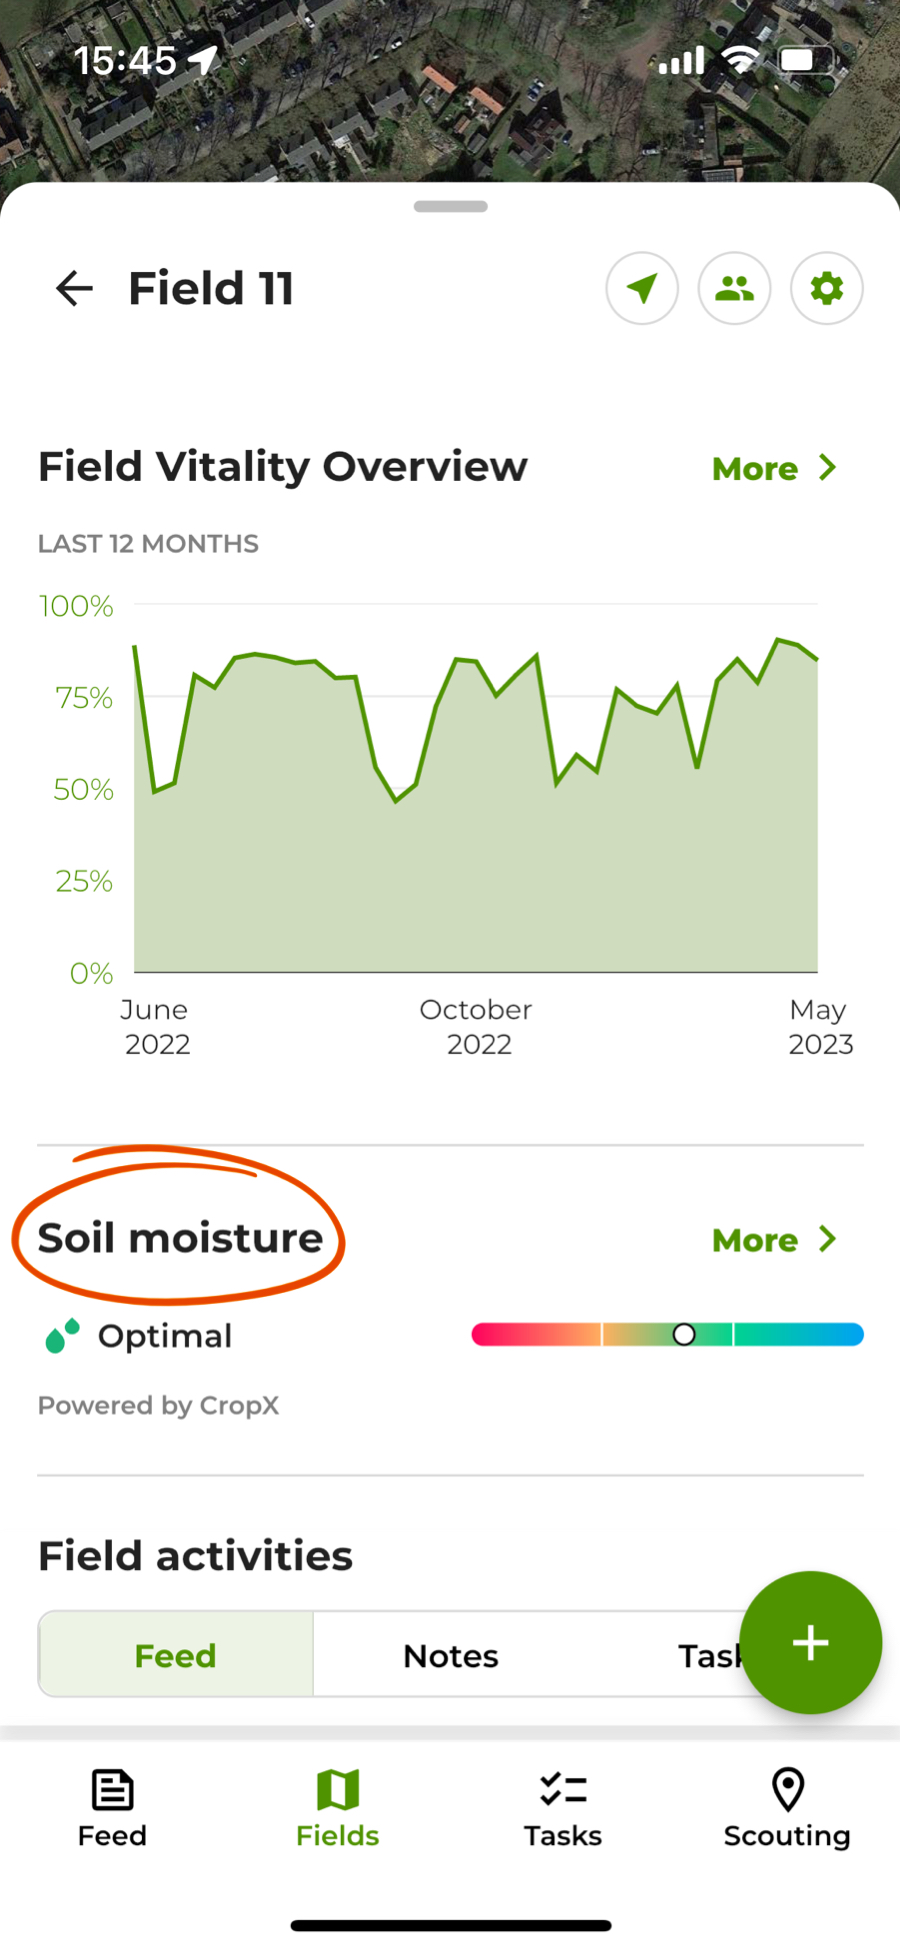Expand Soil moisture via More chevron

(827, 1239)
